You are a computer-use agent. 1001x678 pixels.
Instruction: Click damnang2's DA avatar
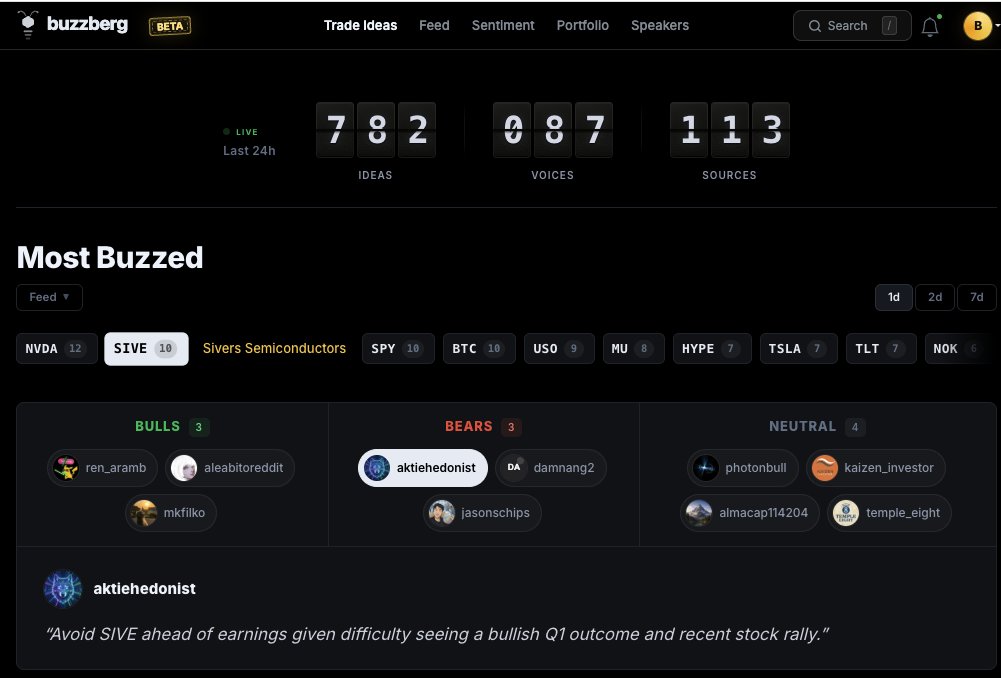coord(514,468)
